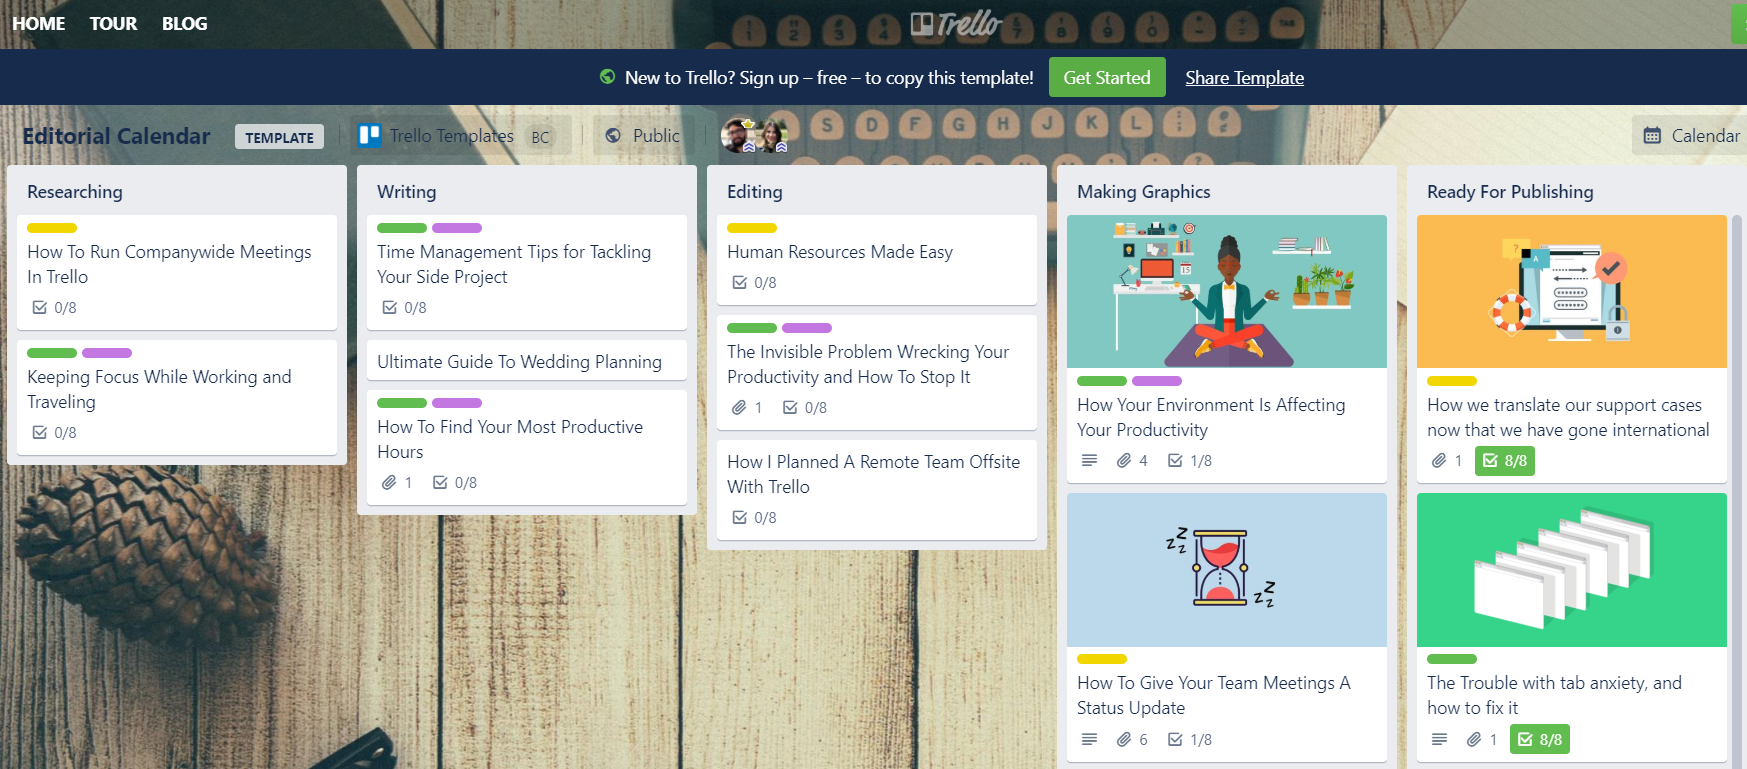Click attachment icon on The Invisible Problem card
Image resolution: width=1747 pixels, height=769 pixels.
coord(739,408)
